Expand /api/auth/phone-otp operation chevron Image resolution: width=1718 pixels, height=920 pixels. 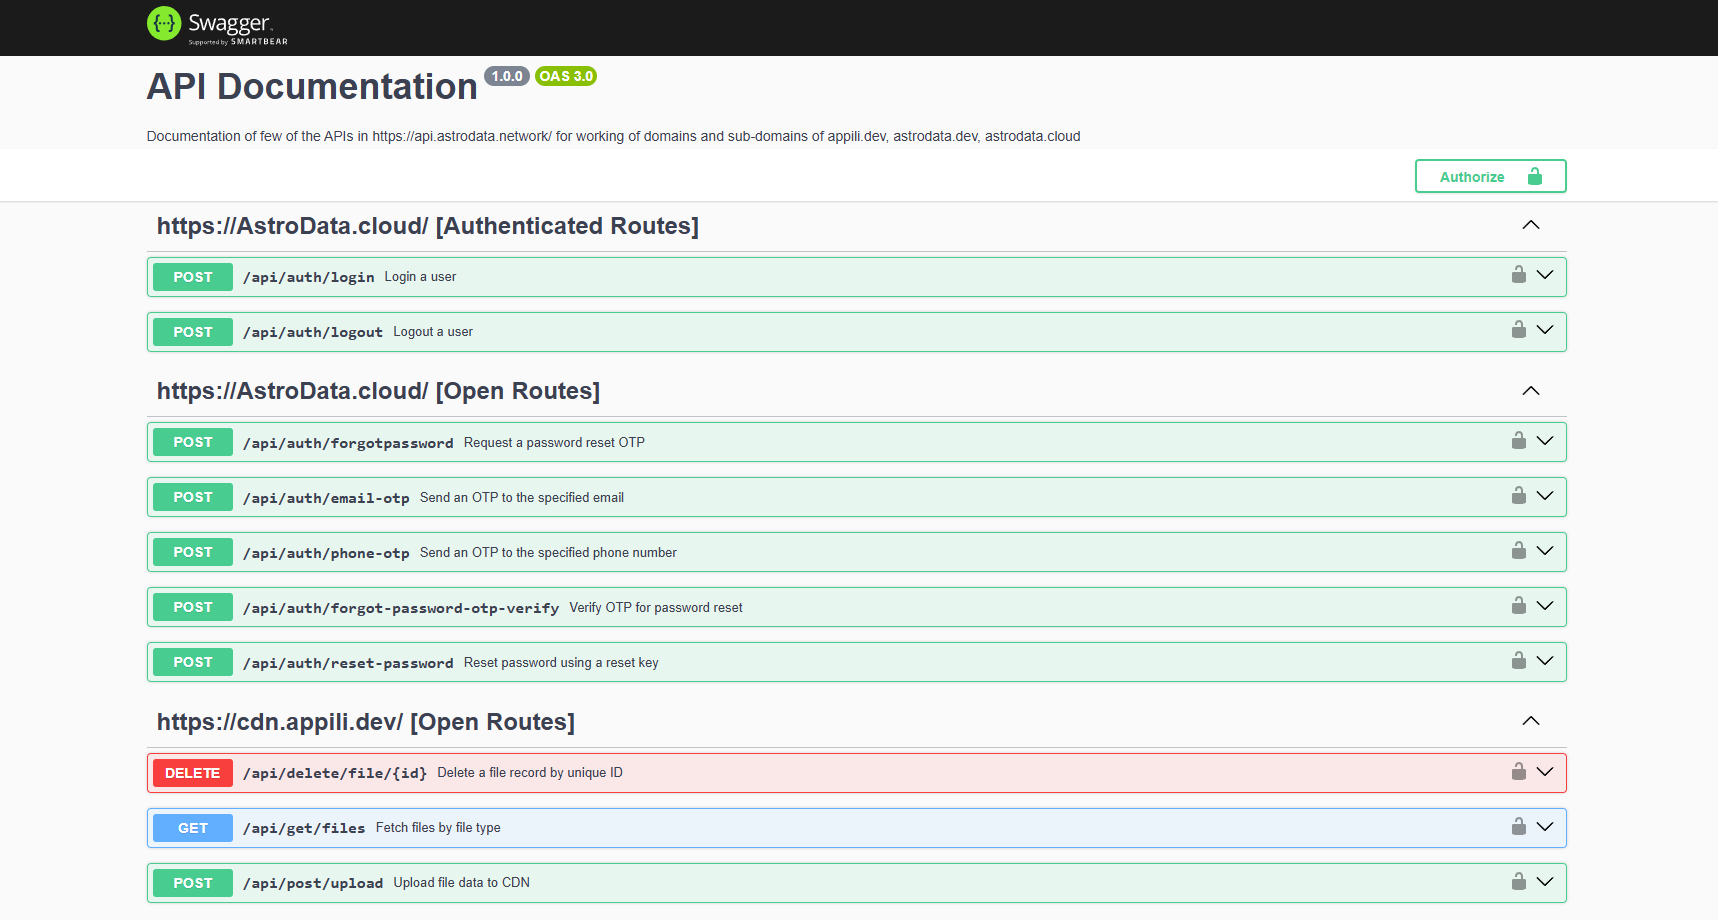click(1545, 551)
